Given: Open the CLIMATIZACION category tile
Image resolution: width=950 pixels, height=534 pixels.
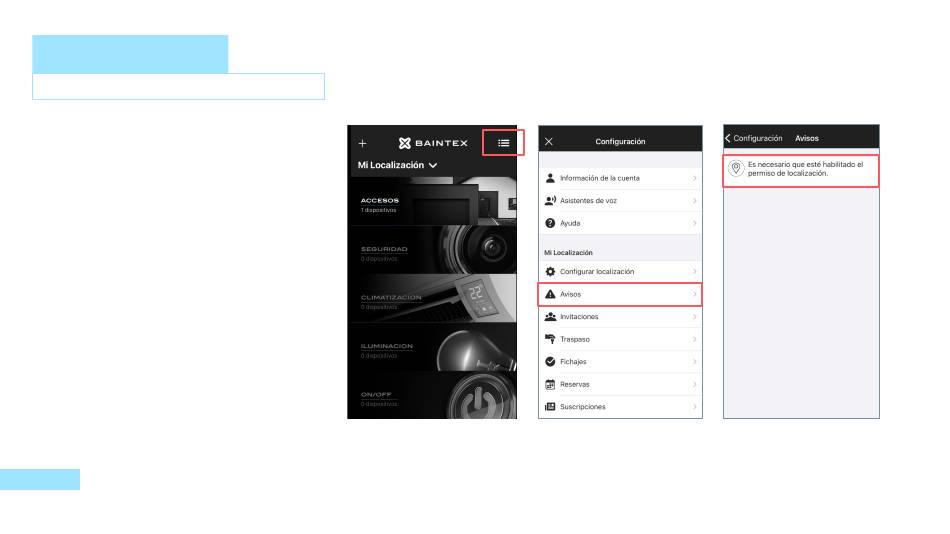Looking at the screenshot, I should coord(433,298).
